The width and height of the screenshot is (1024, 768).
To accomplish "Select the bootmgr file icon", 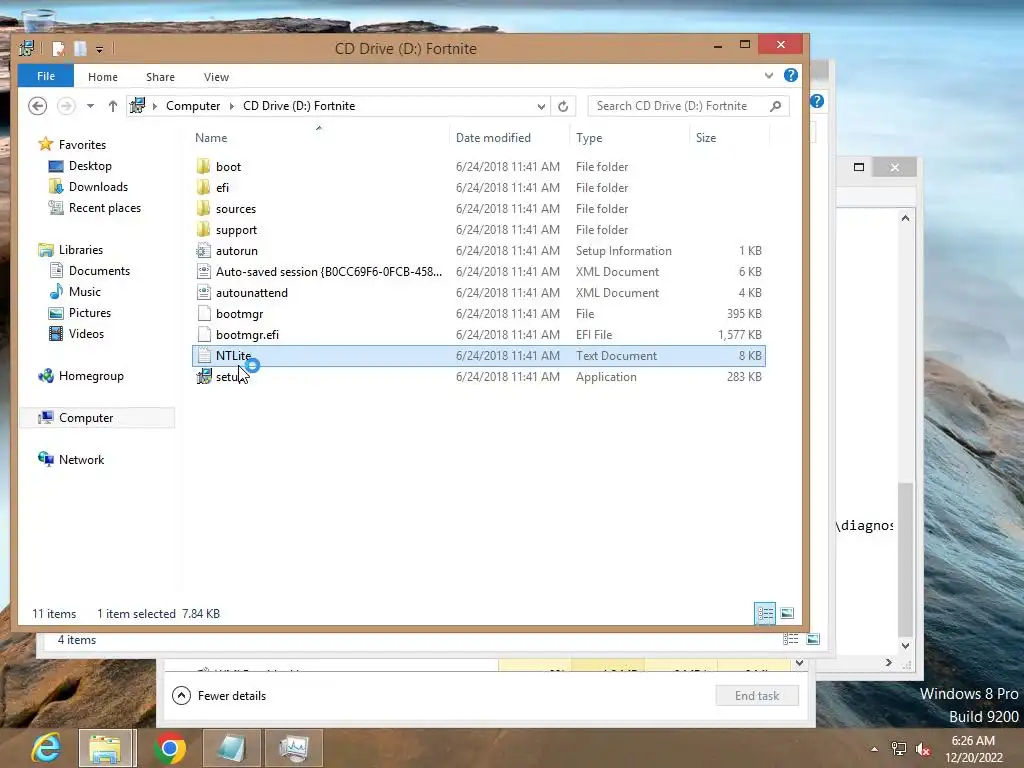I will pyautogui.click(x=204, y=313).
